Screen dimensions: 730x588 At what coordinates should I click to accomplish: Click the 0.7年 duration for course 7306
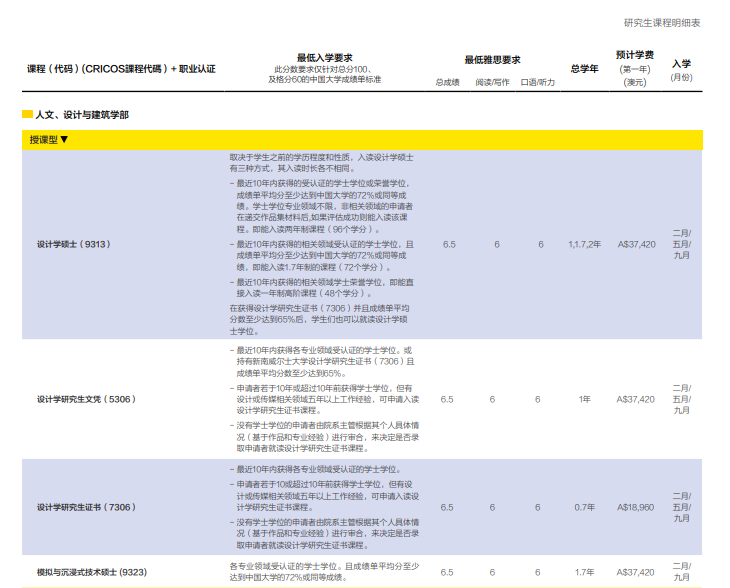tap(585, 507)
